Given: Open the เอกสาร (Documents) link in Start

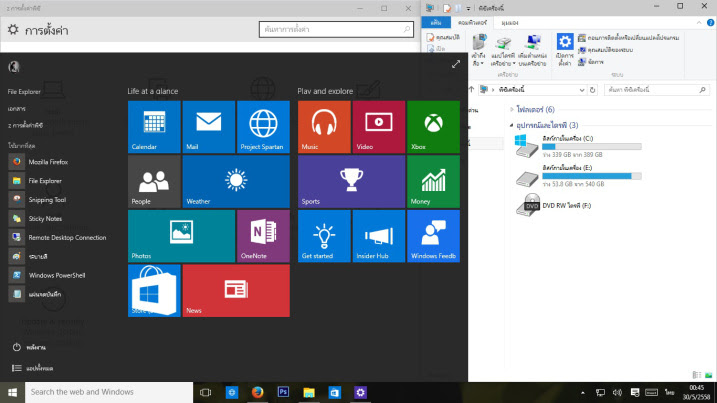Looking at the screenshot, I should point(16,108).
